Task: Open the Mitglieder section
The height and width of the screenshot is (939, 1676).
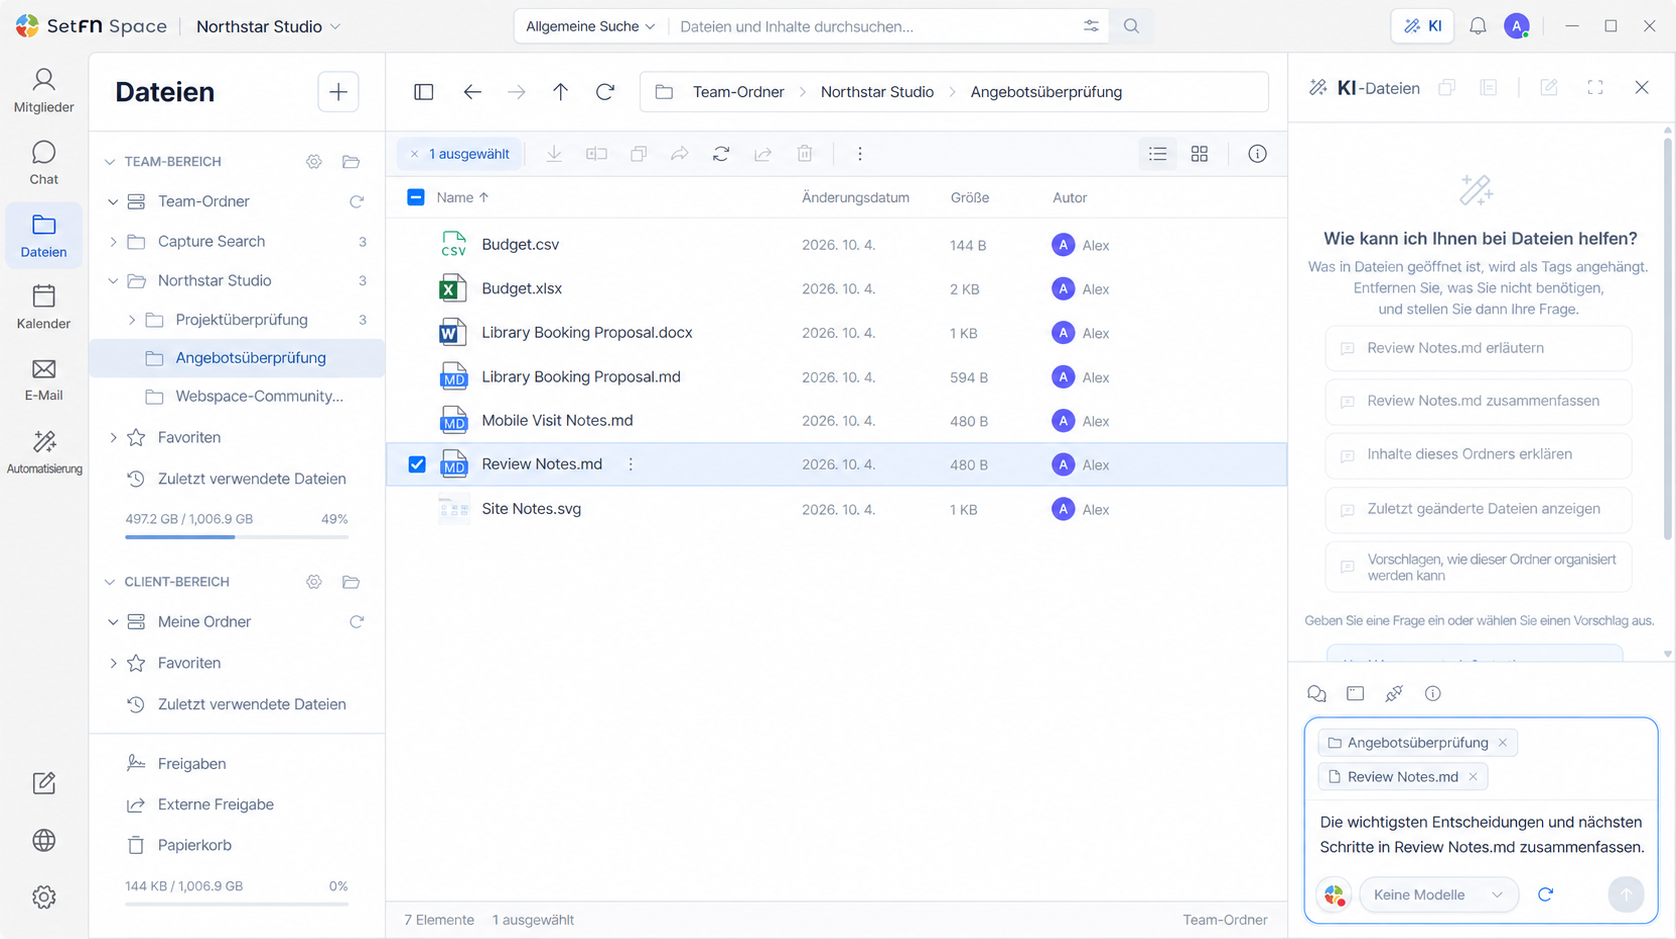Action: coord(44,90)
